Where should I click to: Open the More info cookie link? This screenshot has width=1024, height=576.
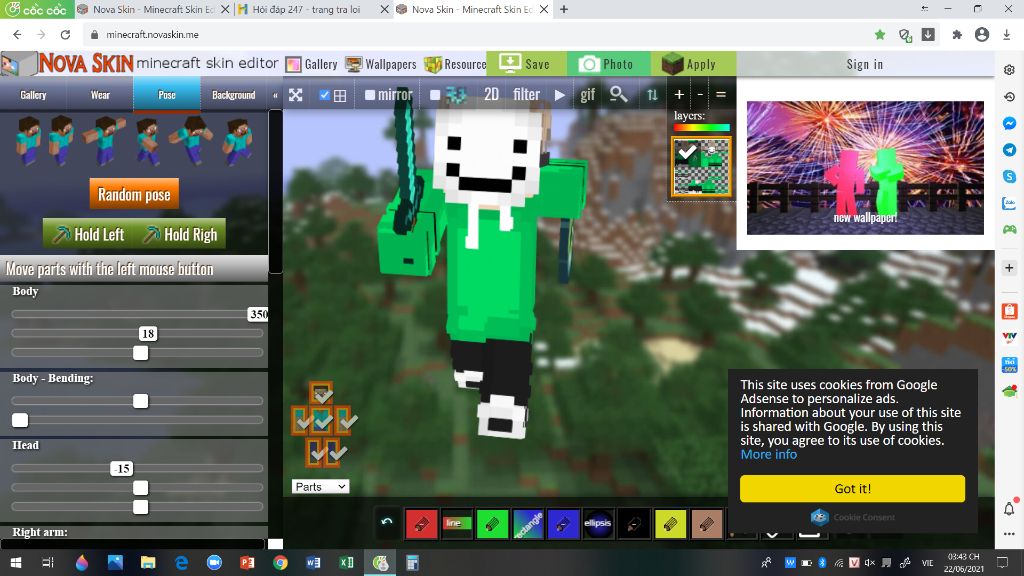(769, 455)
